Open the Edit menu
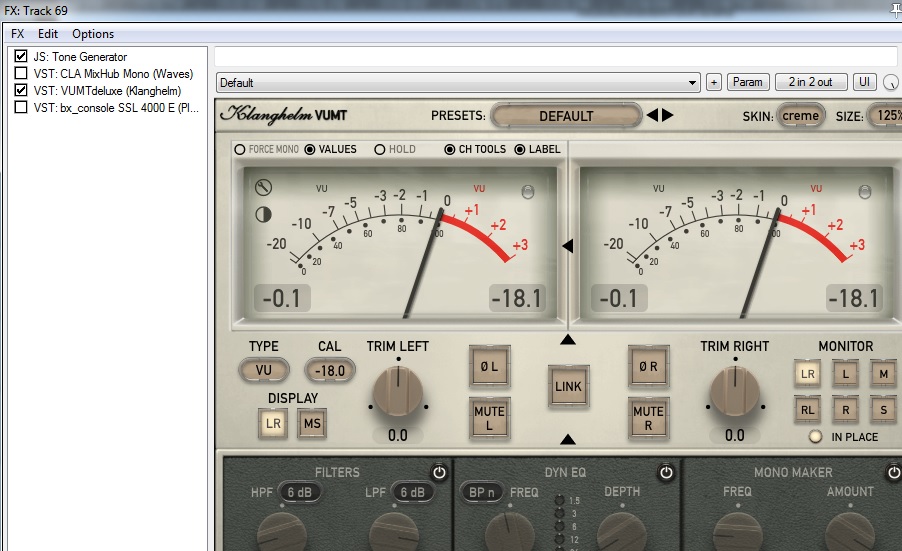This screenshot has height=551, width=902. (x=48, y=34)
